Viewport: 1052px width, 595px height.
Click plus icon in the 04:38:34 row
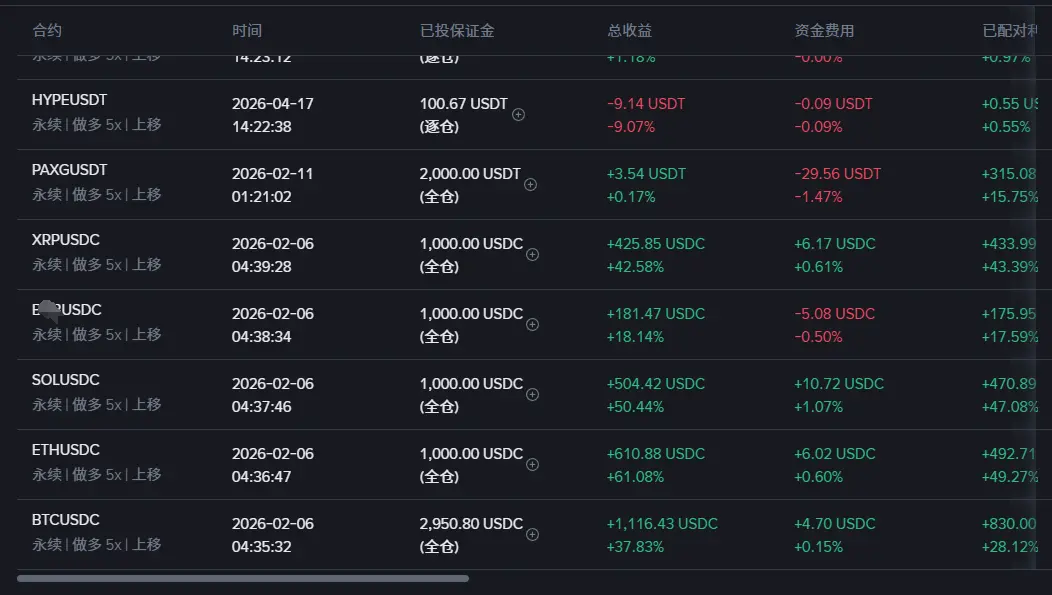(532, 324)
